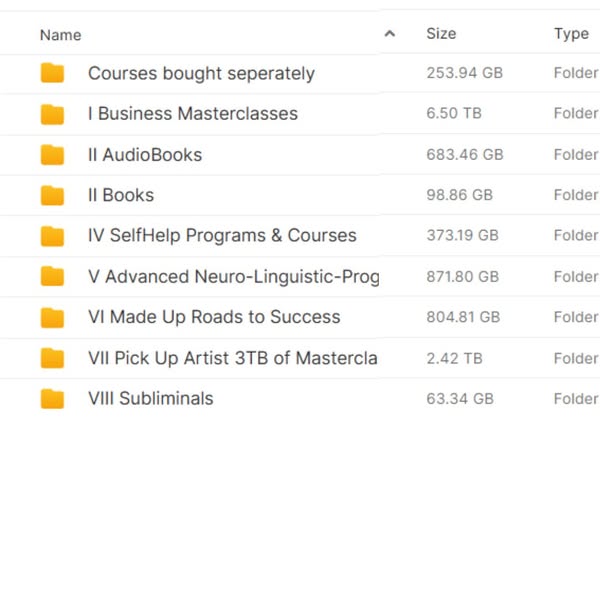Open the VIII Subliminals folder name
Image resolution: width=600 pixels, height=600 pixels.
(x=151, y=399)
